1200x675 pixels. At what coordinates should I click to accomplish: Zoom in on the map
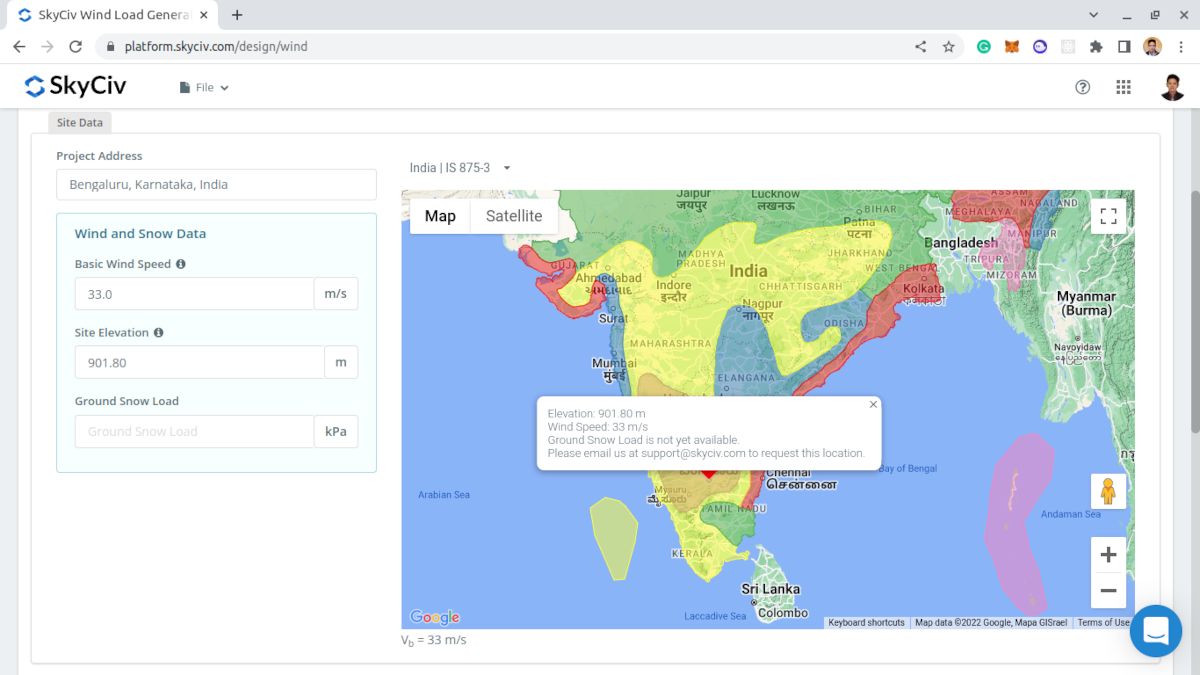(1108, 555)
